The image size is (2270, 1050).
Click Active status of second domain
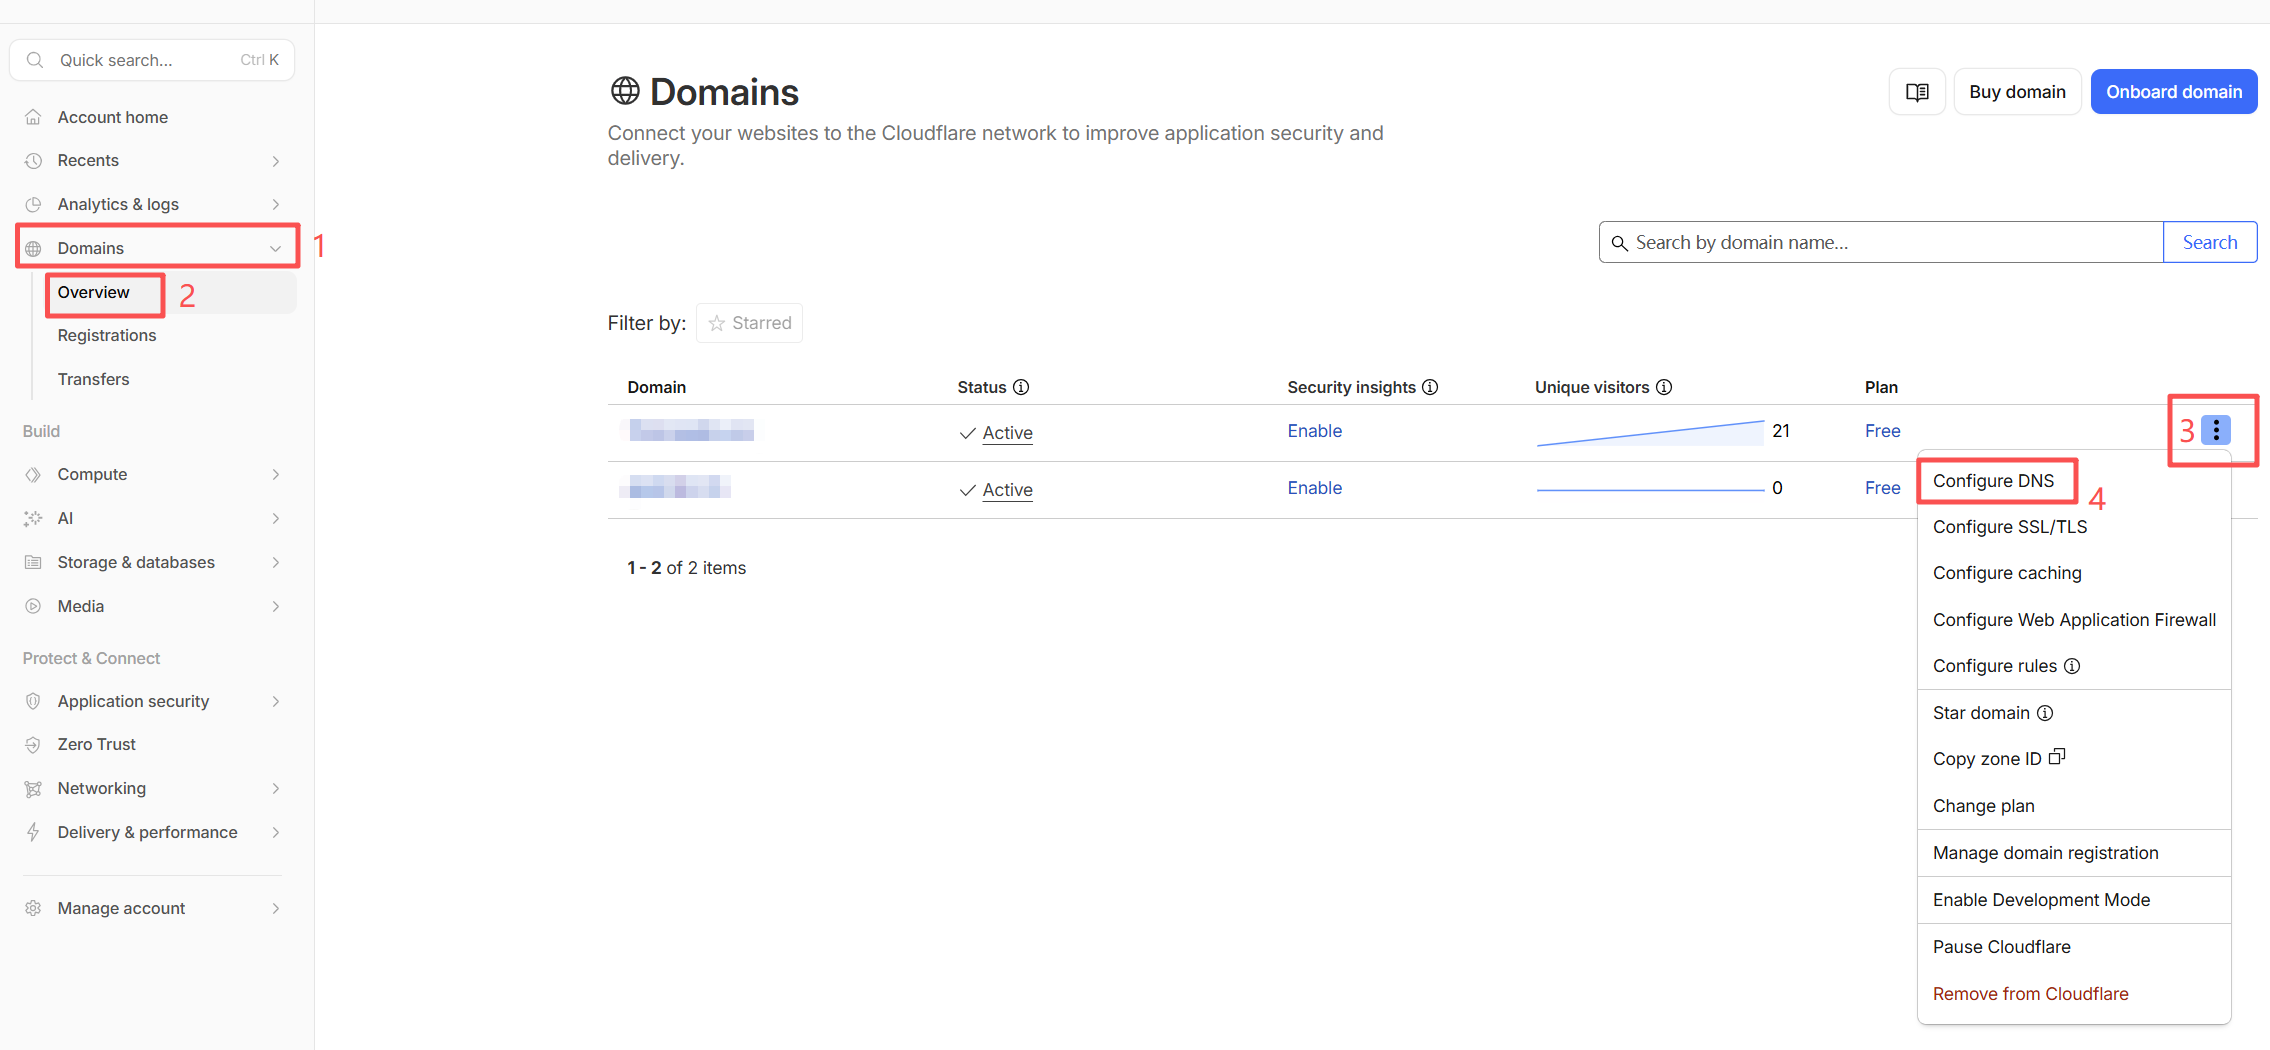[1007, 490]
